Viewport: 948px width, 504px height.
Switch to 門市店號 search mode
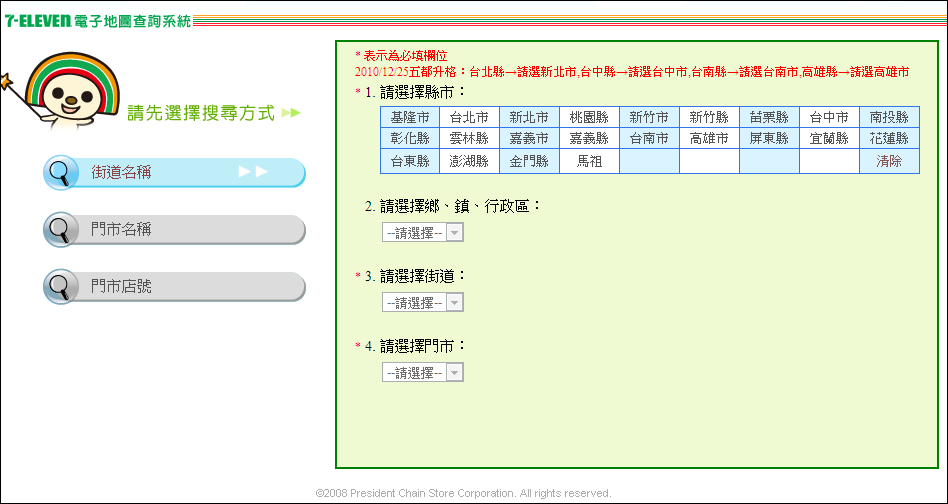point(174,287)
